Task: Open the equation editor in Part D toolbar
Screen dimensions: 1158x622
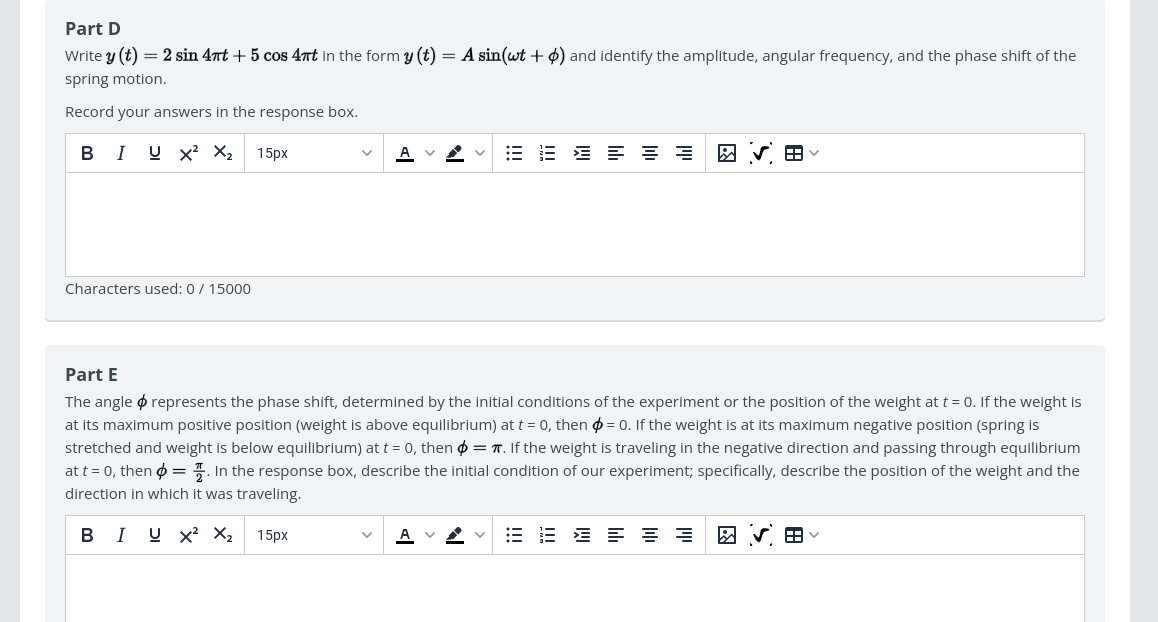Action: click(761, 153)
